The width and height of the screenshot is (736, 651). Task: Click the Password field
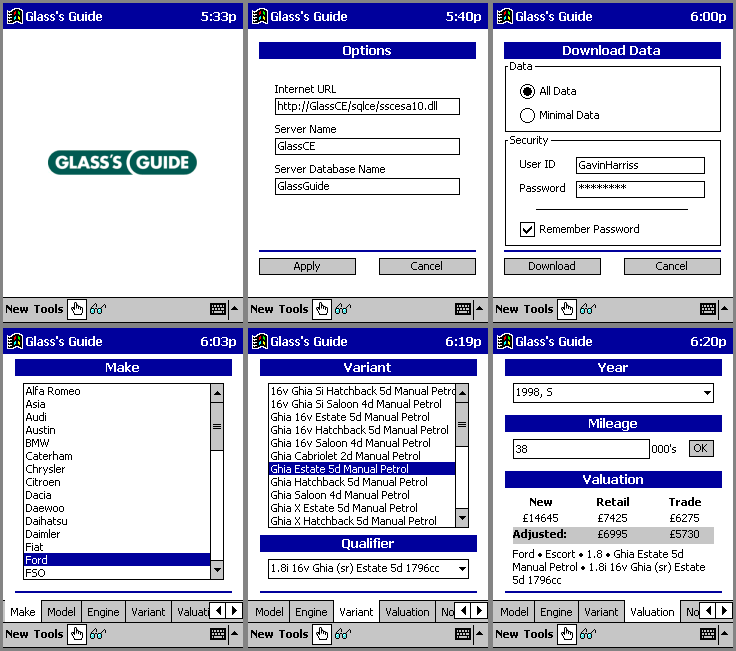coord(640,189)
